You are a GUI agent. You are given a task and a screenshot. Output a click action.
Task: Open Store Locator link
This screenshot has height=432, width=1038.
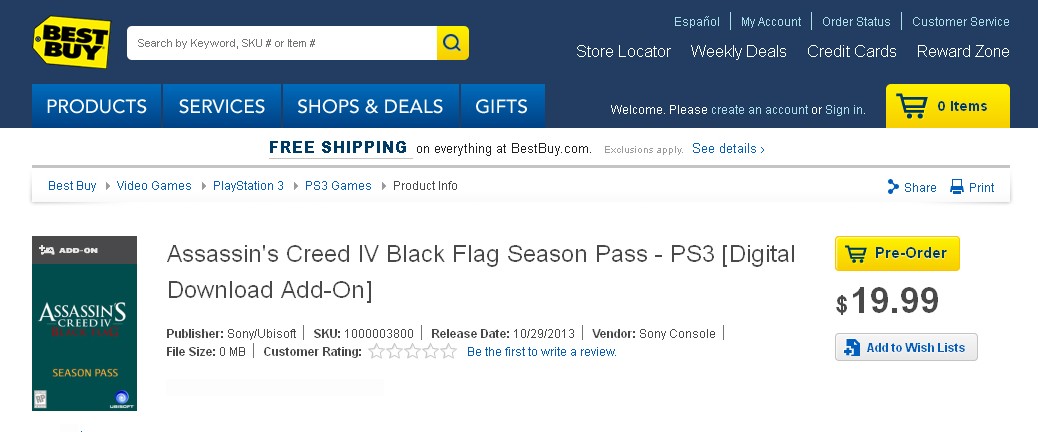(623, 52)
